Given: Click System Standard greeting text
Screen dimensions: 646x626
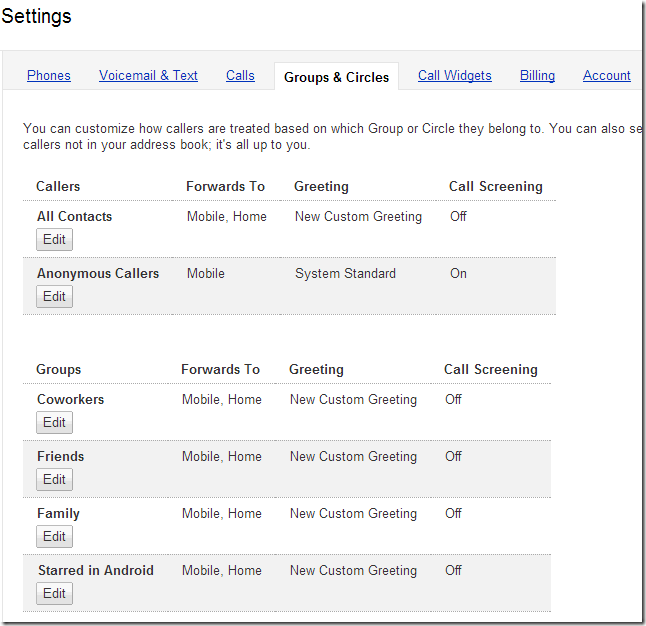Looking at the screenshot, I should click(345, 273).
